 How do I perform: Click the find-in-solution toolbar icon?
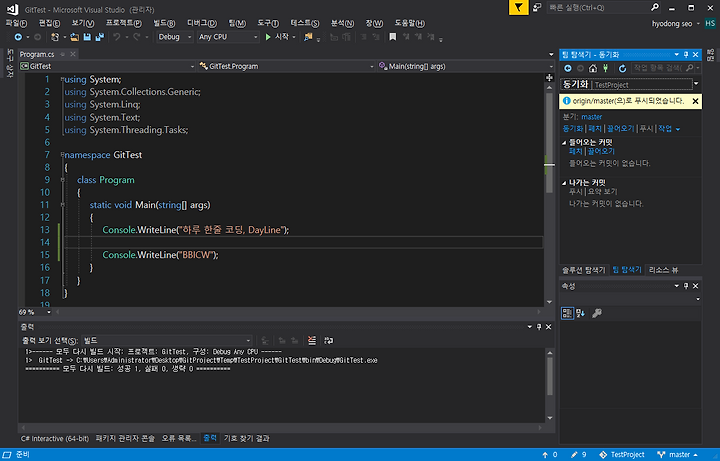coord(308,37)
